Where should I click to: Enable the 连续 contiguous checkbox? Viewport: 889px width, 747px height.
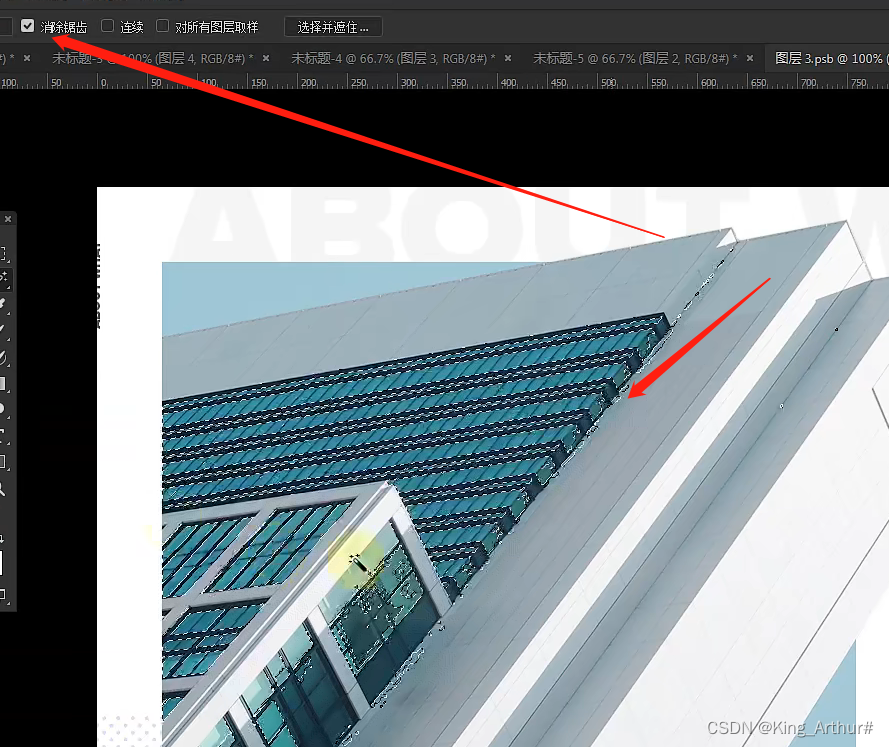[x=107, y=26]
